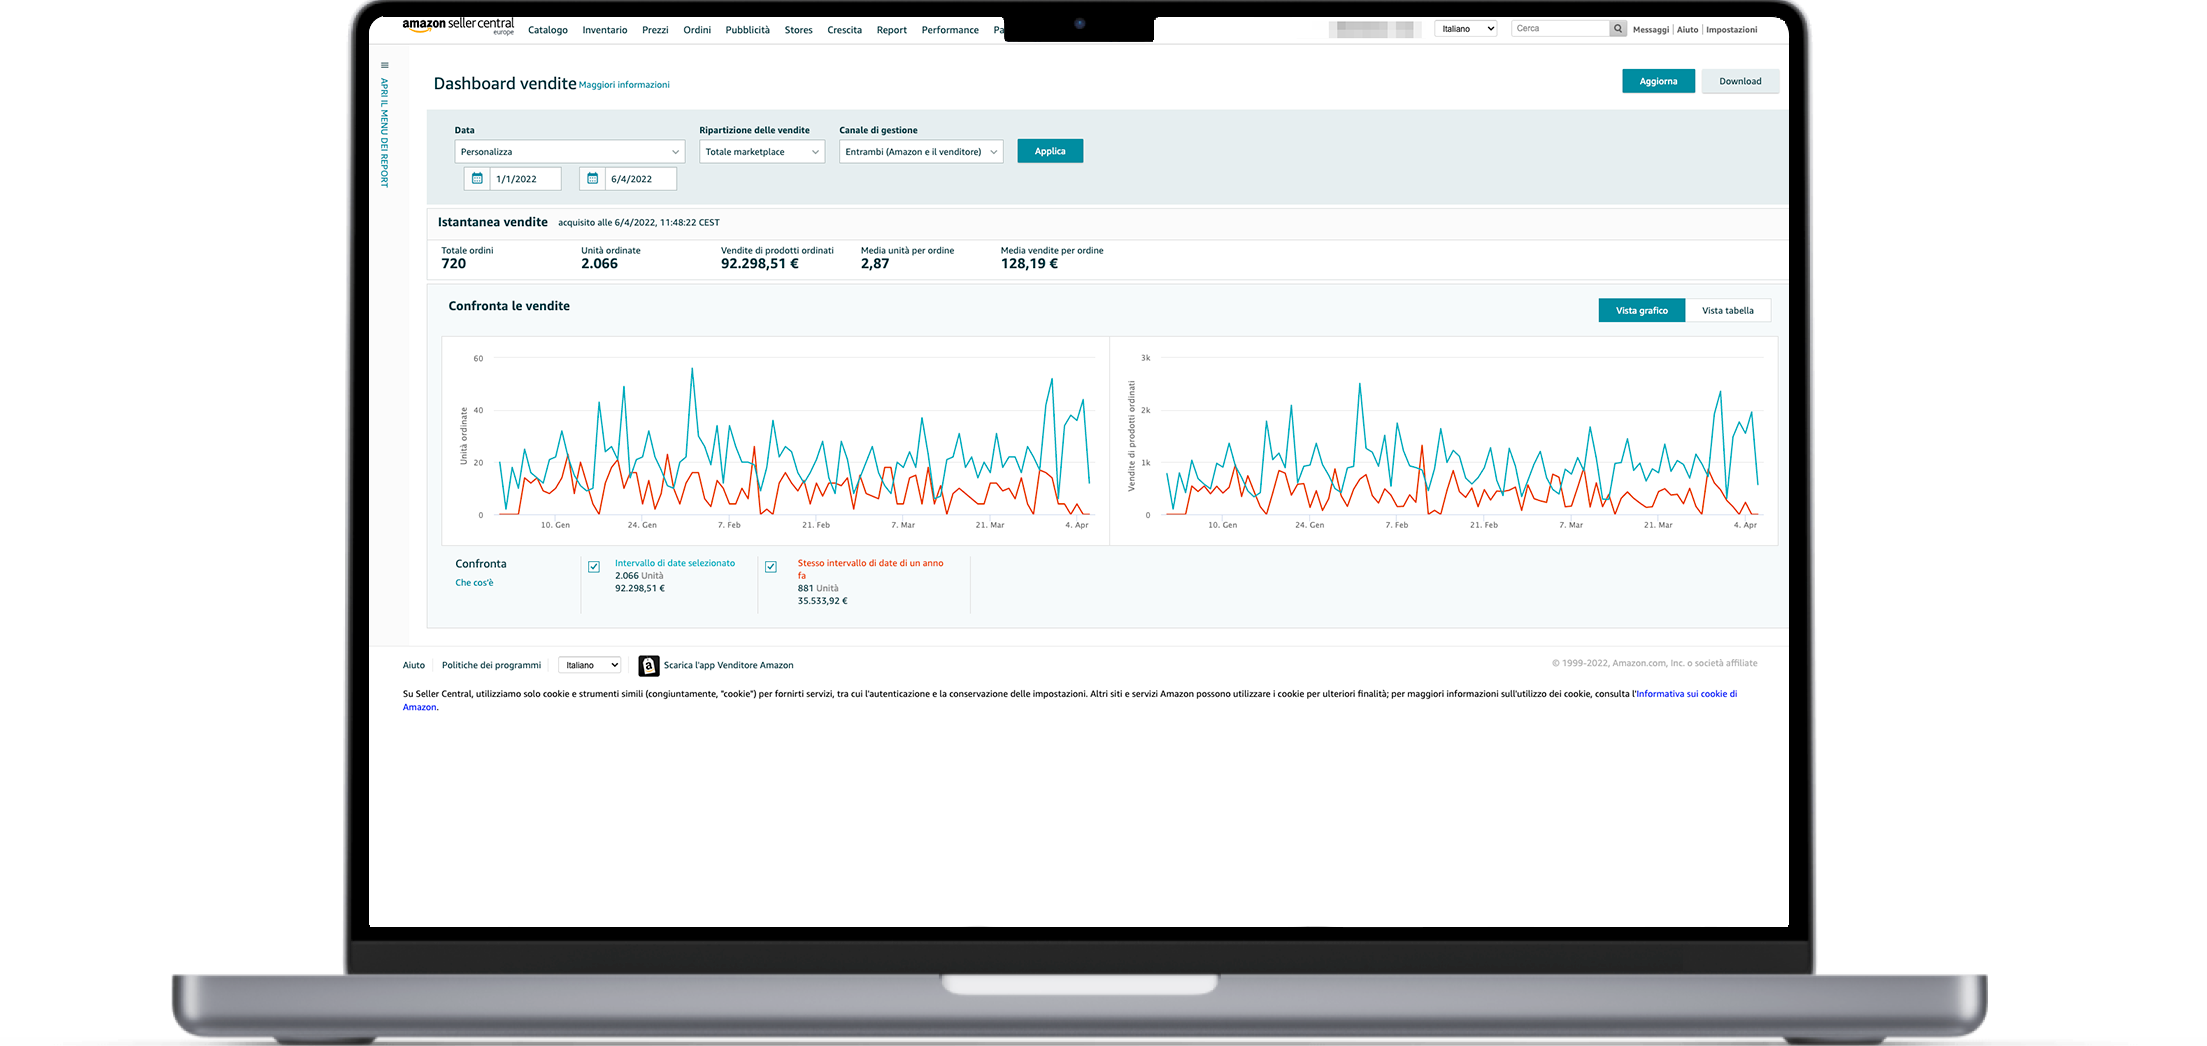Open the Ripartizione delle vendite dropdown
Image resolution: width=2207 pixels, height=1046 pixels.
coord(762,152)
